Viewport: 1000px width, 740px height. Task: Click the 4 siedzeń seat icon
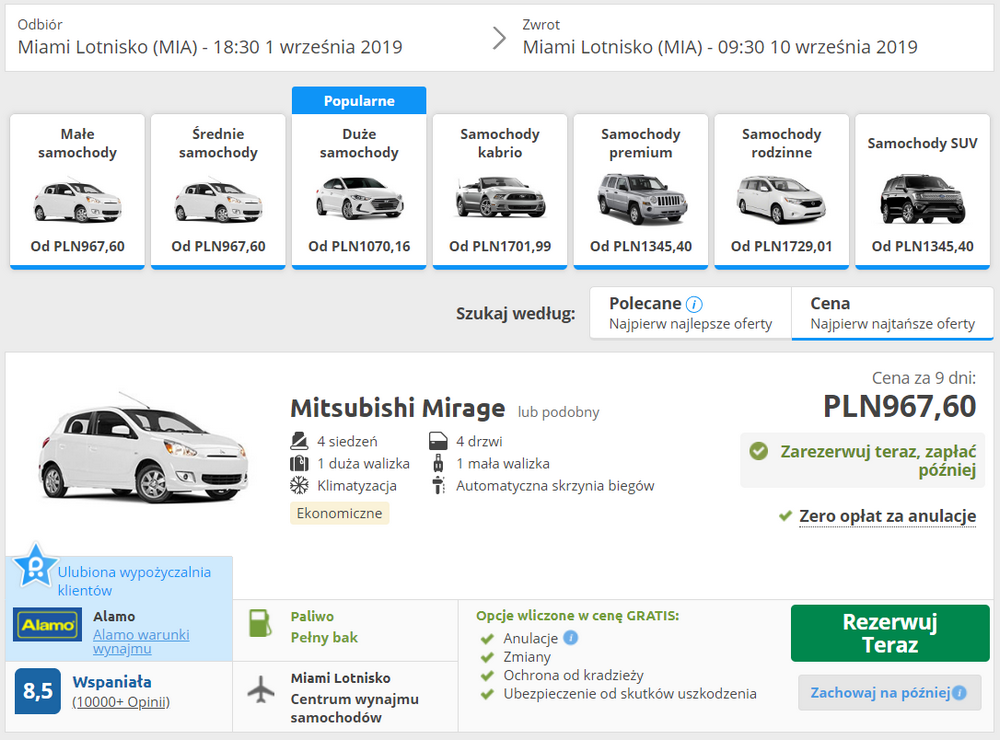(299, 441)
